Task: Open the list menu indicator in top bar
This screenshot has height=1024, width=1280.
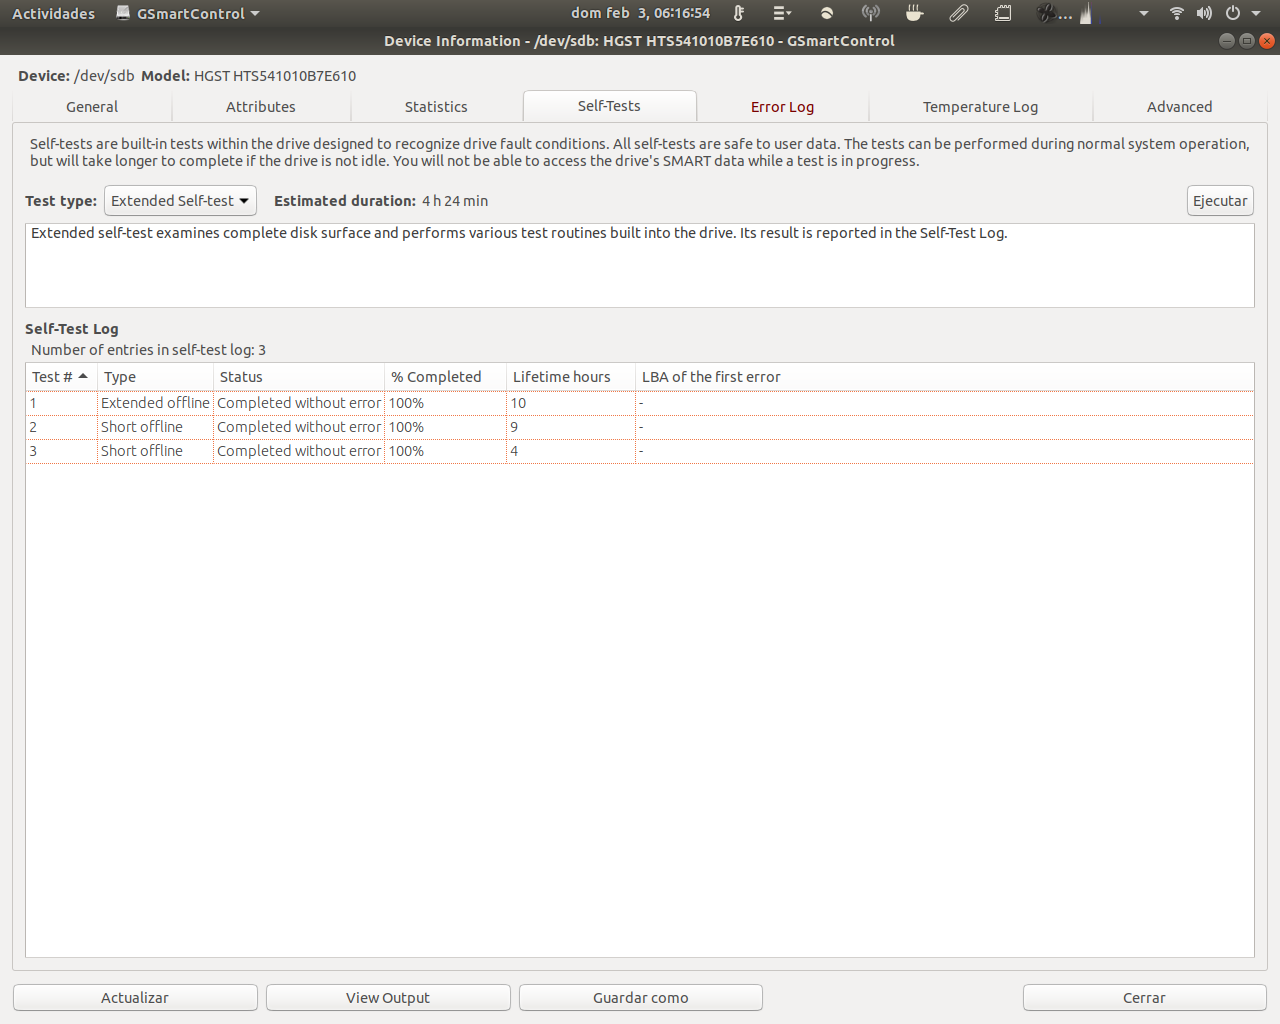Action: point(782,13)
